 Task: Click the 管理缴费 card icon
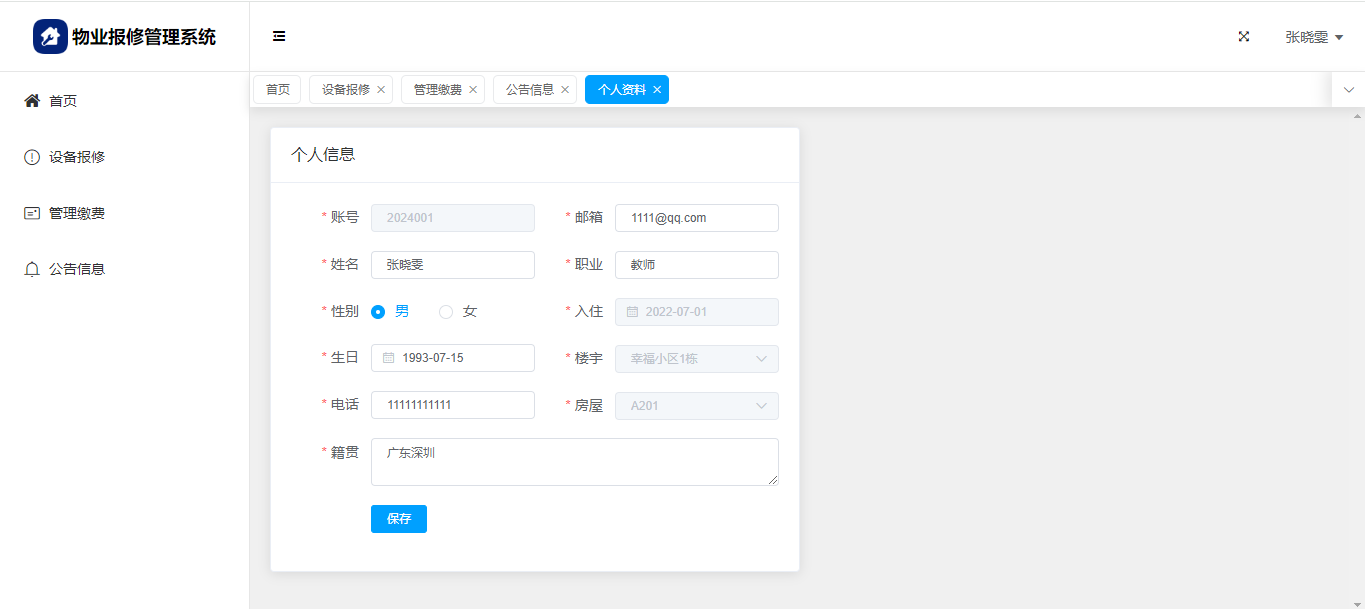coord(32,213)
